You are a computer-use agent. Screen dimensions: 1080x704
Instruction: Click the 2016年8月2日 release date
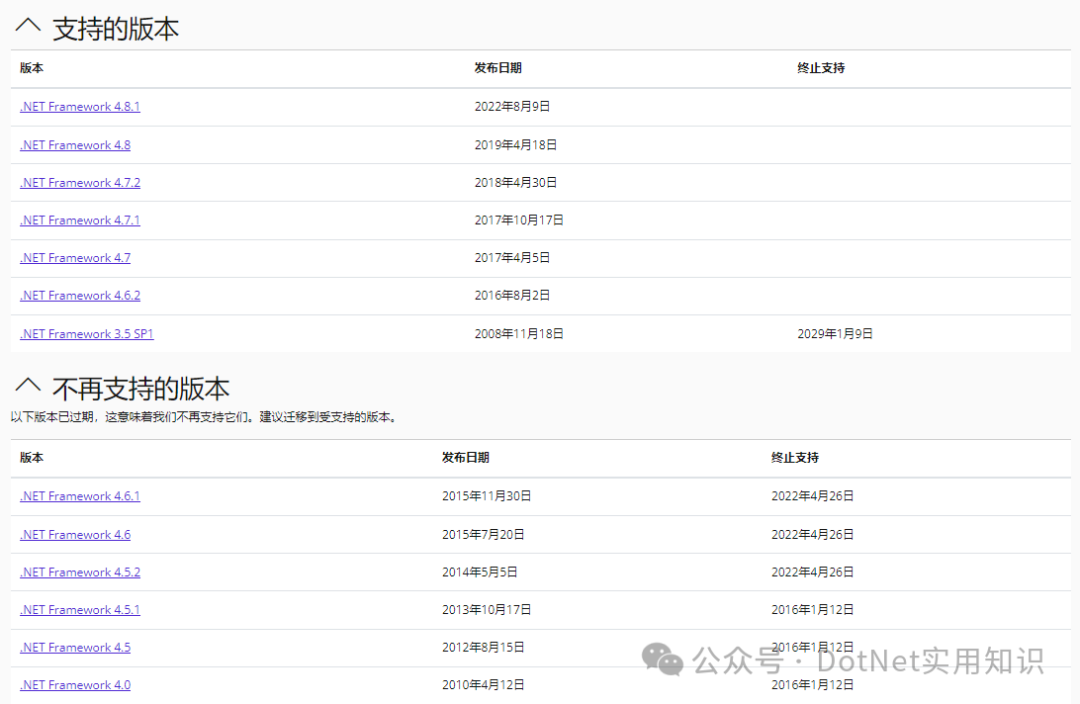click(x=512, y=296)
